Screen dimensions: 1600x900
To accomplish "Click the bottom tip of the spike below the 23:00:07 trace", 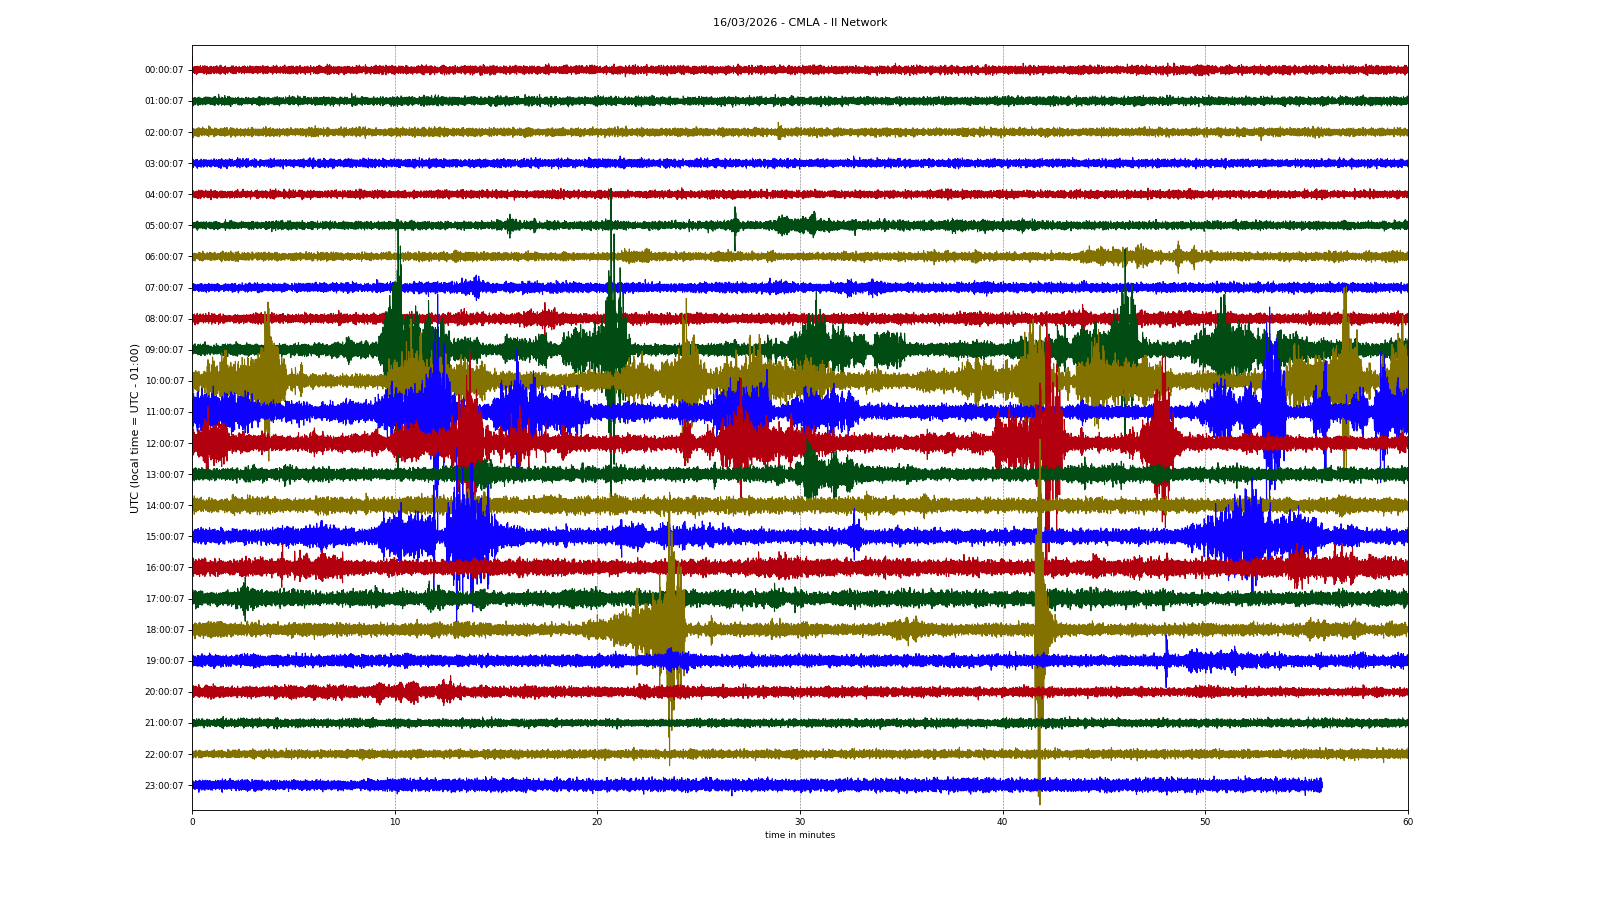I will 1039,803.
